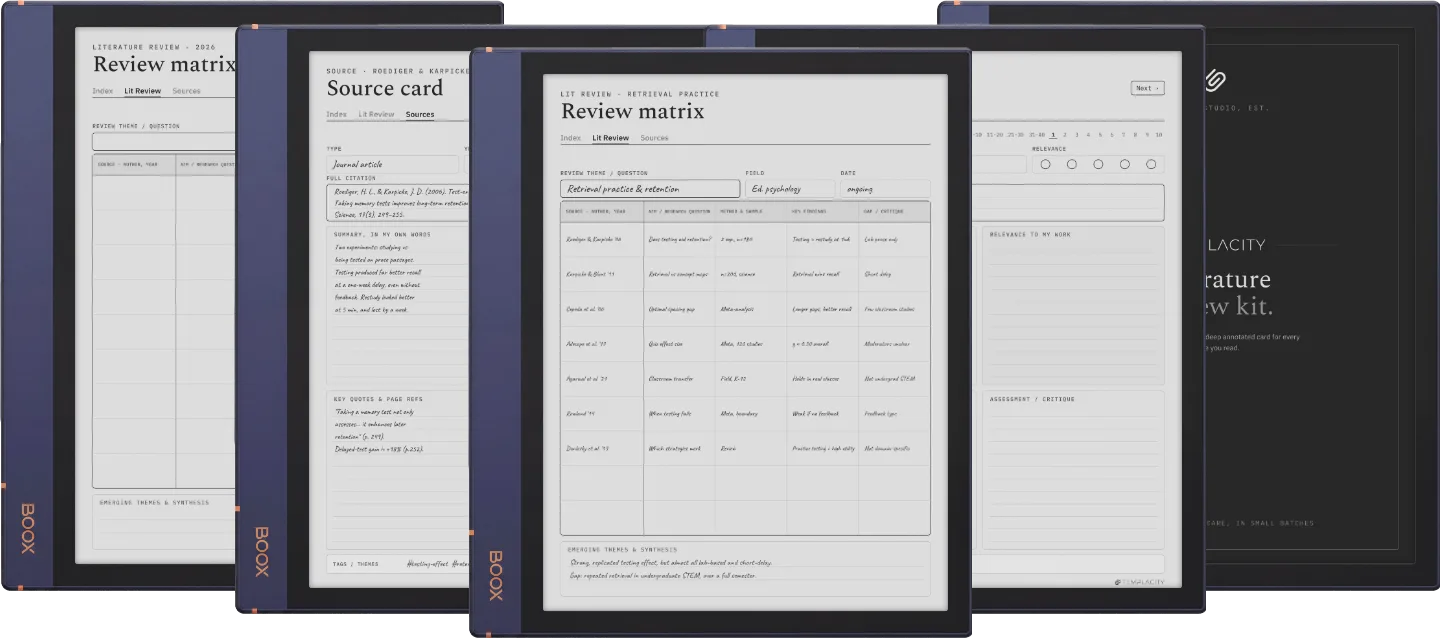
Task: Click the 'Optimal spacing gap' cell
Action: [x=680, y=309]
